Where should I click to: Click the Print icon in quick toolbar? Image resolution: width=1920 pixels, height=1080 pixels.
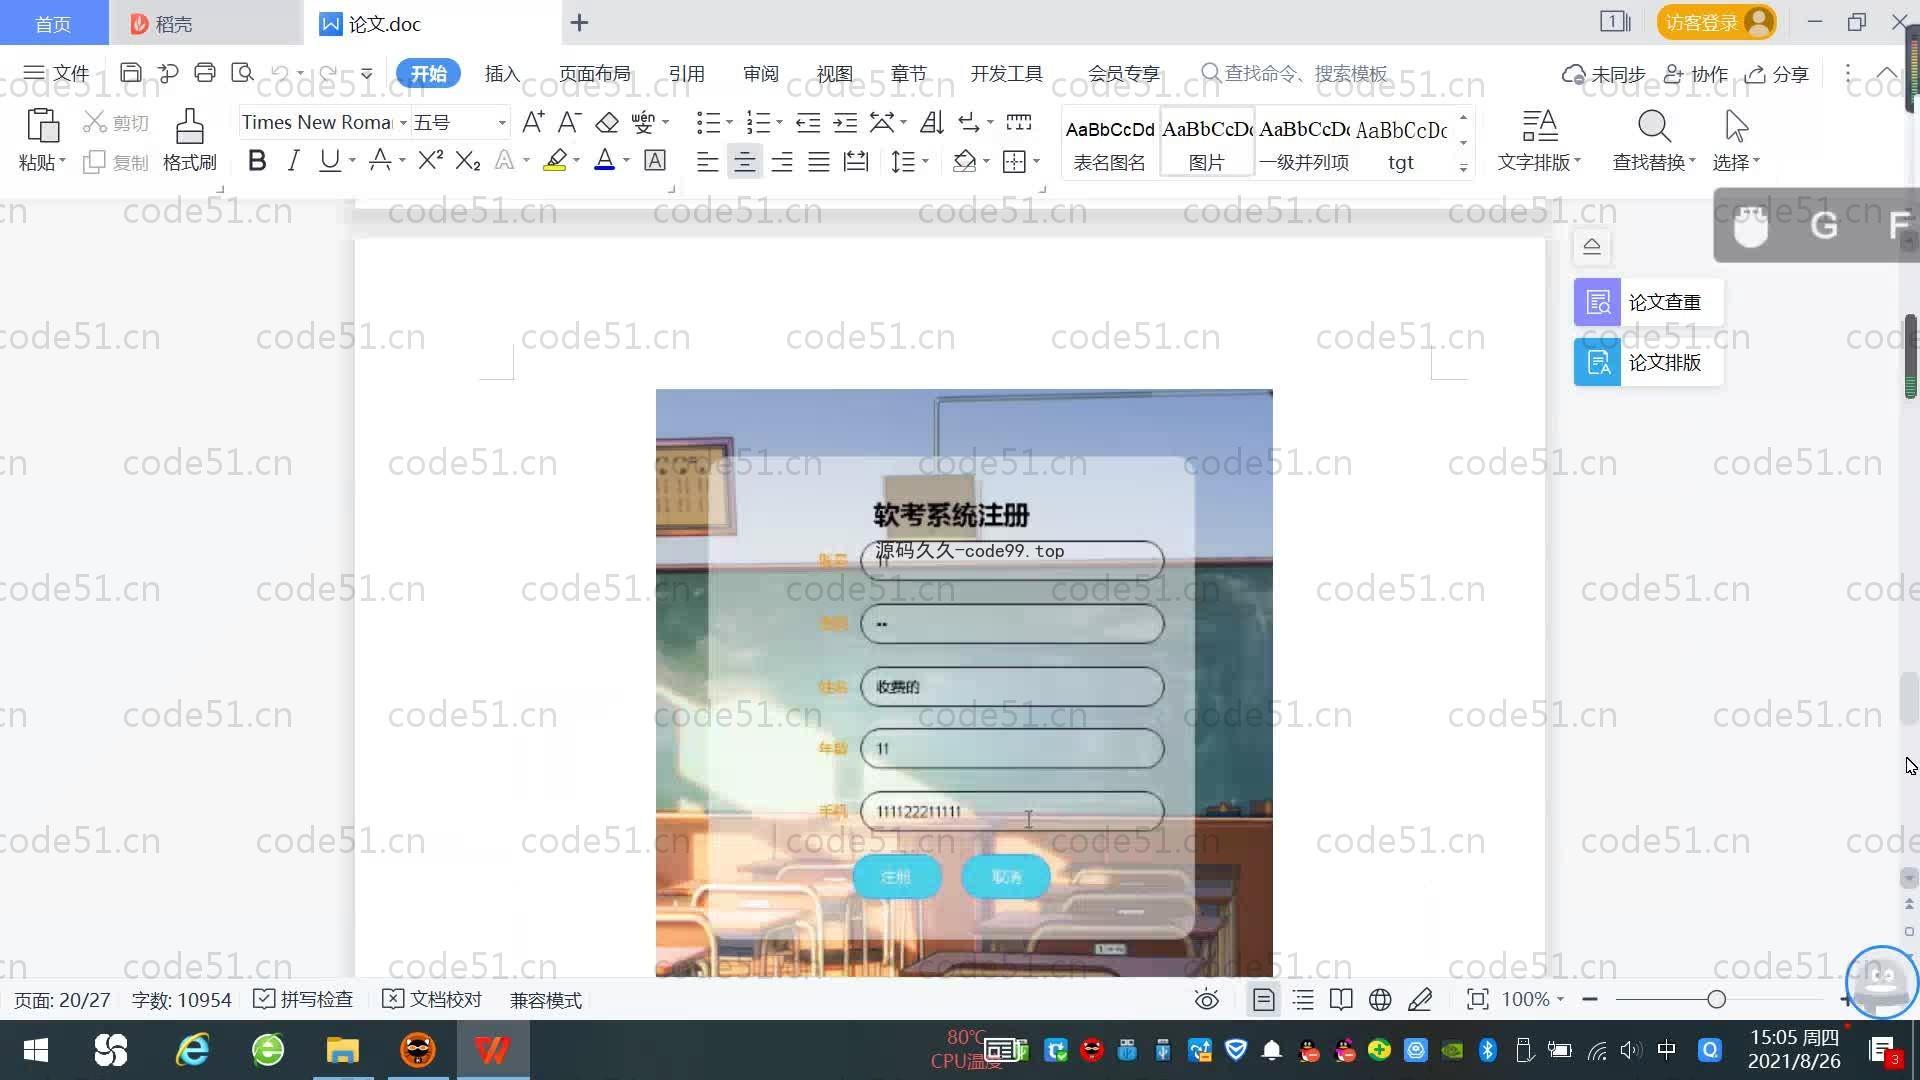click(x=205, y=73)
